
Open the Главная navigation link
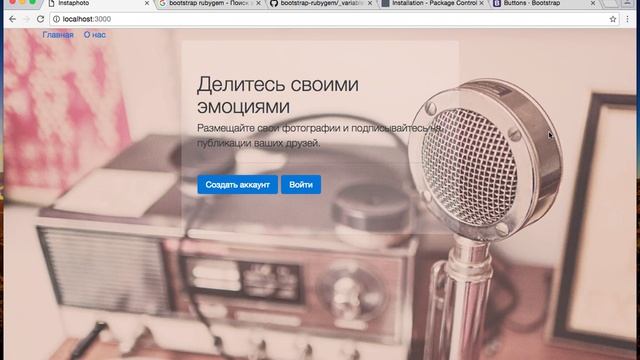click(58, 35)
